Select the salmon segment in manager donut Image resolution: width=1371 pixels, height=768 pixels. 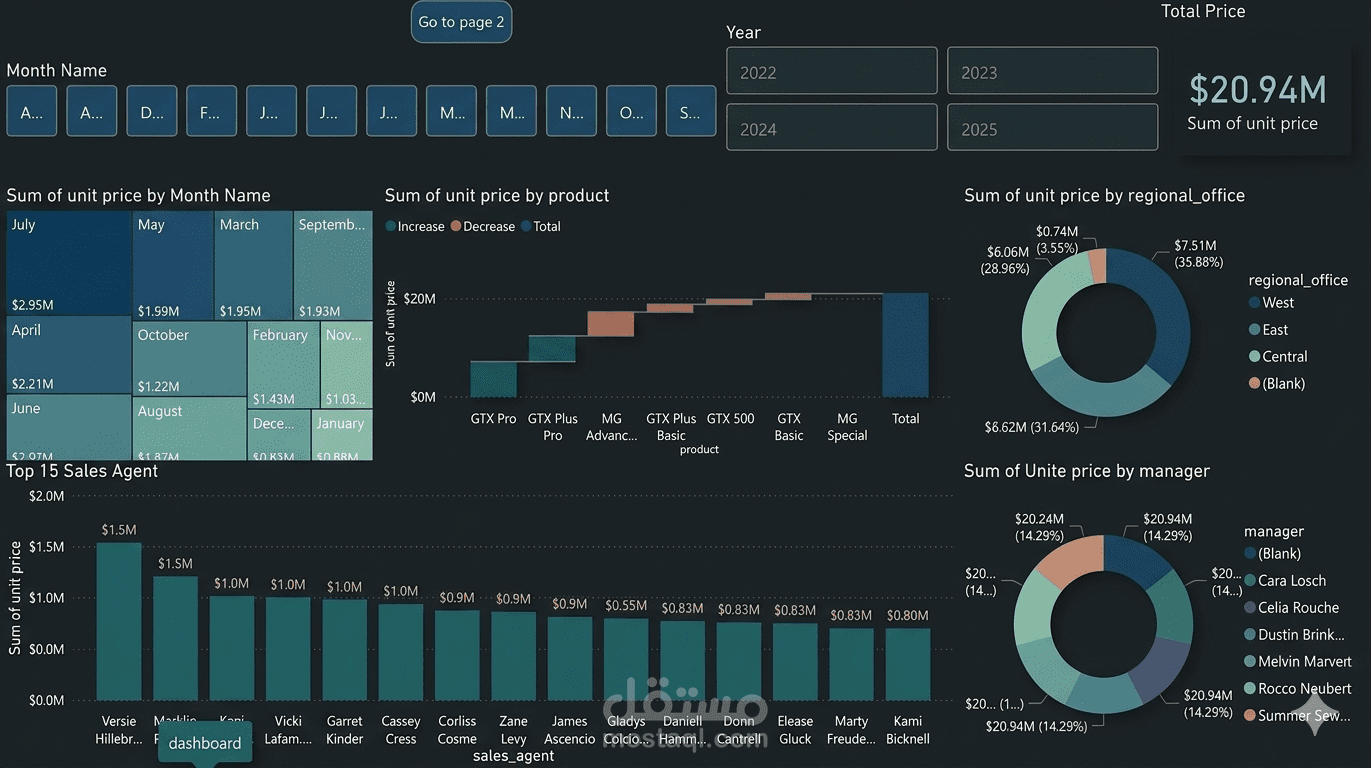click(x=1073, y=561)
